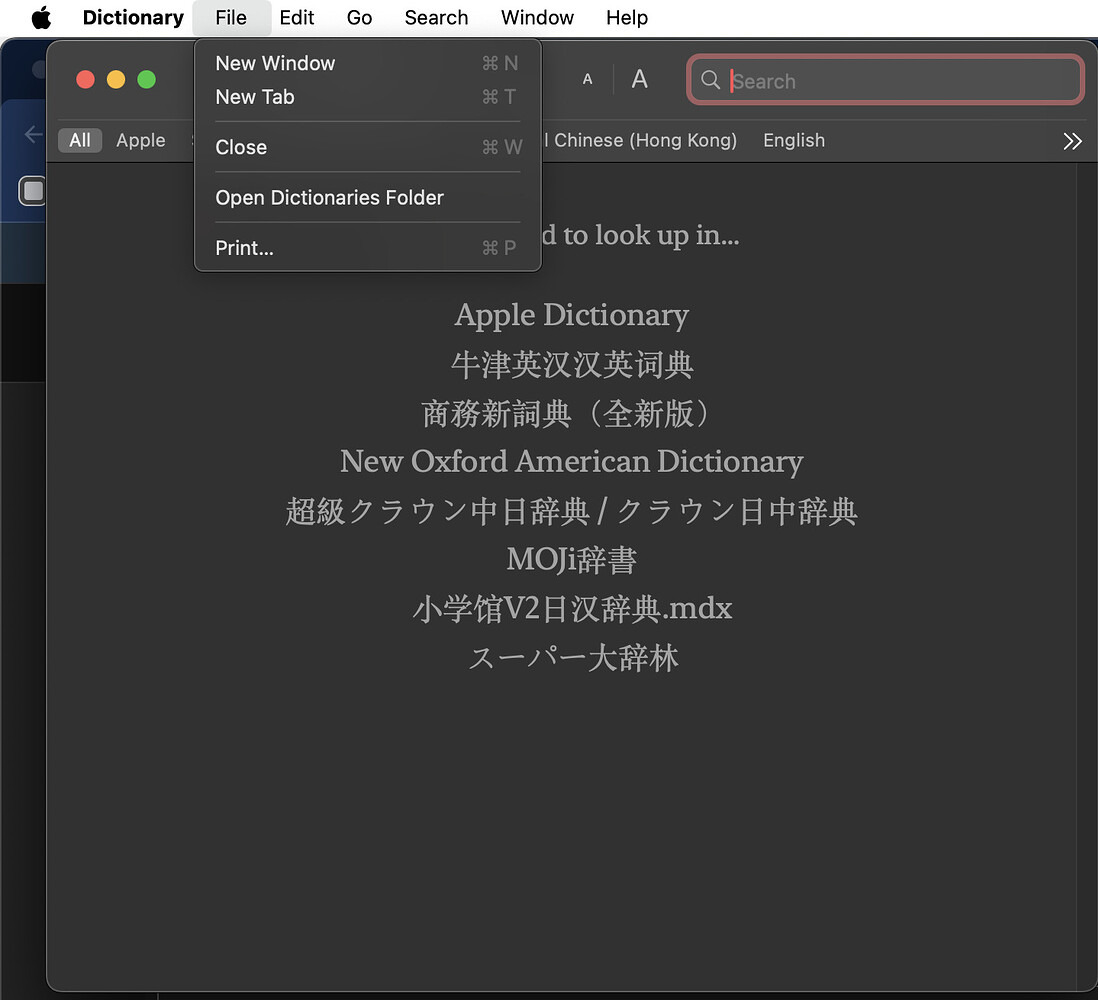
Task: Switch to the English dictionary tab
Action: (794, 141)
